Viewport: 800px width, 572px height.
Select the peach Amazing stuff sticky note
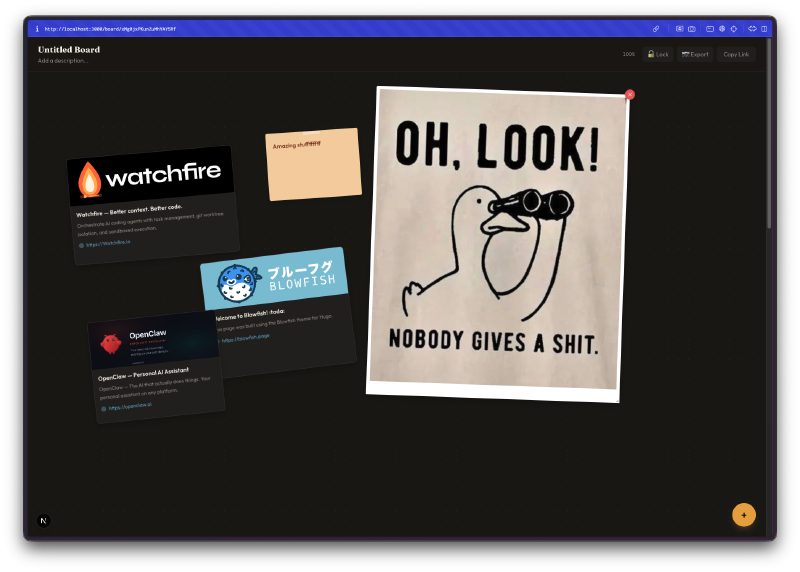tap(313, 170)
